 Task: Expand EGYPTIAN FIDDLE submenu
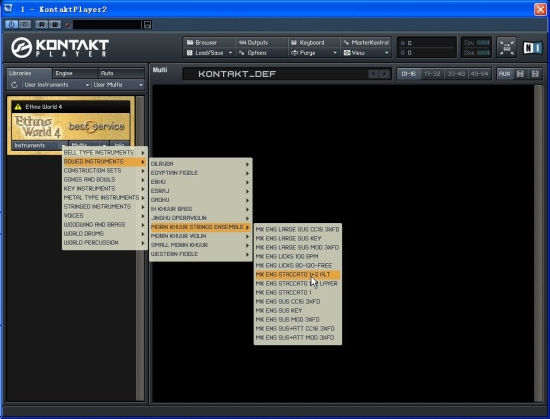tap(200, 173)
